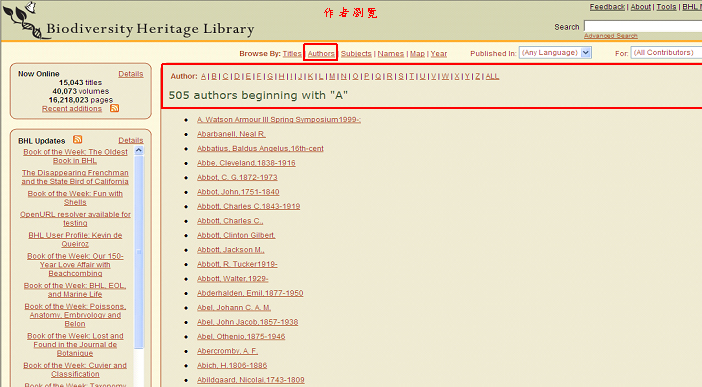Screen dimensions: 702x387
Task: Open author Abderhalden, Emil 1877-1950
Action: (250, 293)
